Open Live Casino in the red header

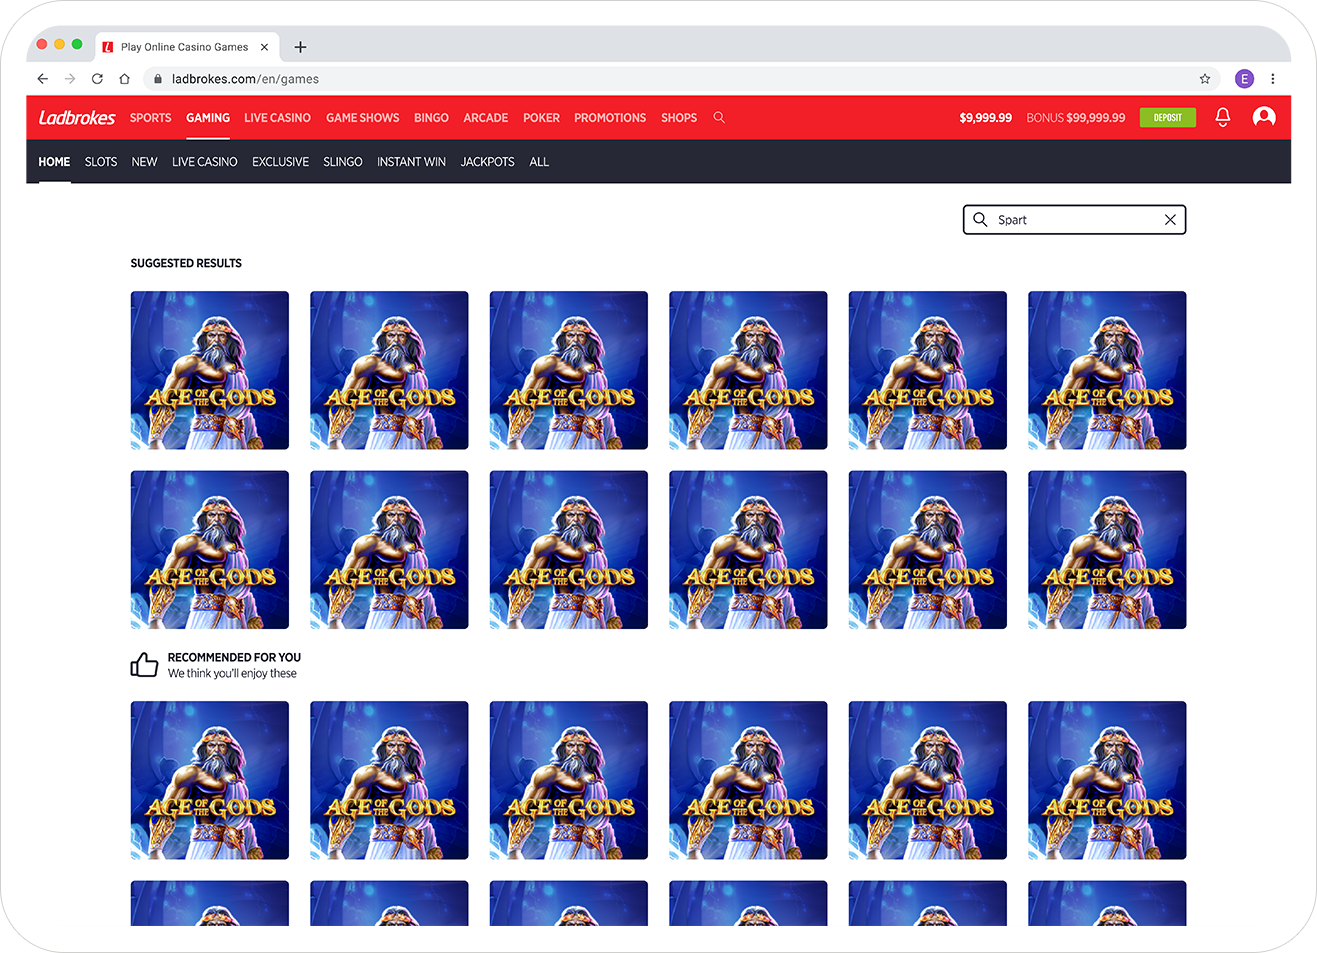click(x=277, y=118)
